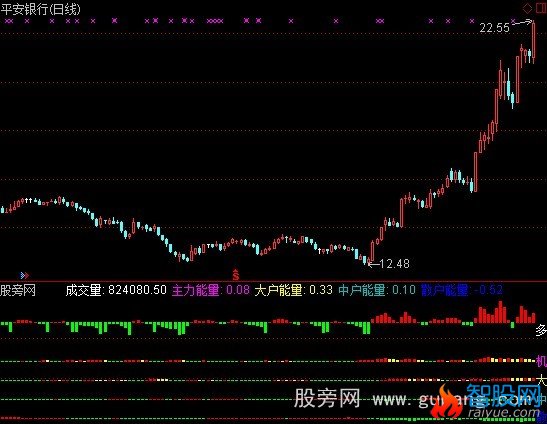Click the red S signal marker on the time axis

236,275
